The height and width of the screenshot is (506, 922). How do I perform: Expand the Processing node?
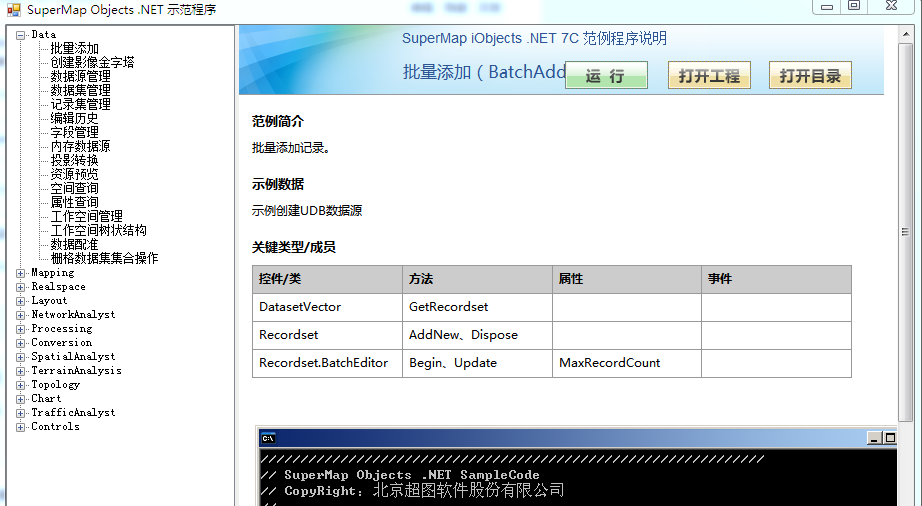pos(21,329)
